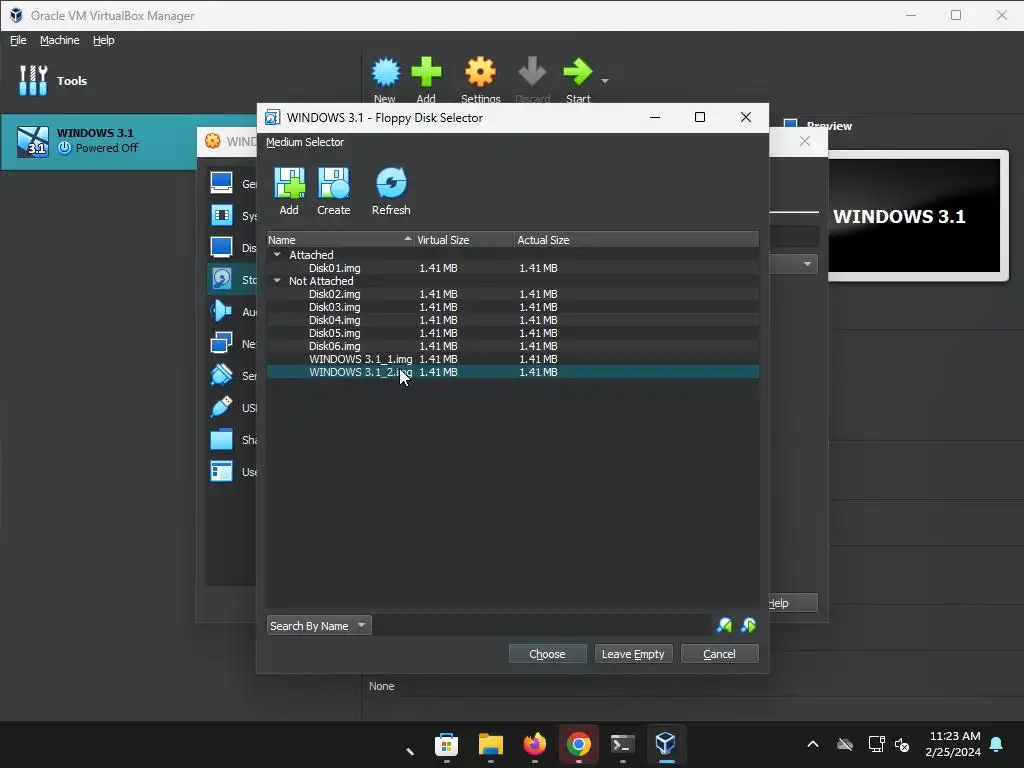The image size is (1024, 768).
Task: Open the Help menu
Action: (x=103, y=40)
